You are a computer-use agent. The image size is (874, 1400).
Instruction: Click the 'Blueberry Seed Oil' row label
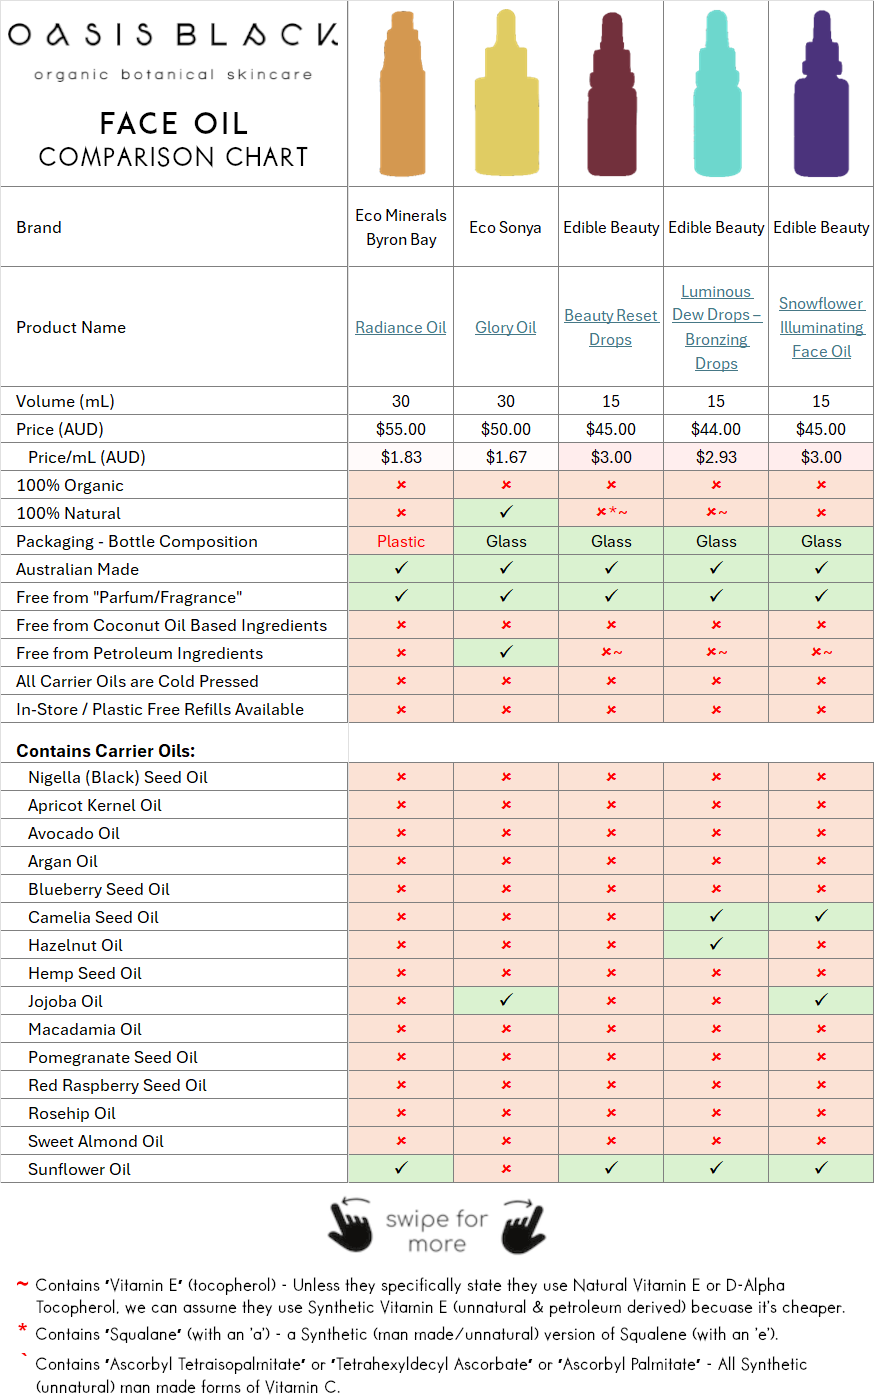click(x=99, y=889)
